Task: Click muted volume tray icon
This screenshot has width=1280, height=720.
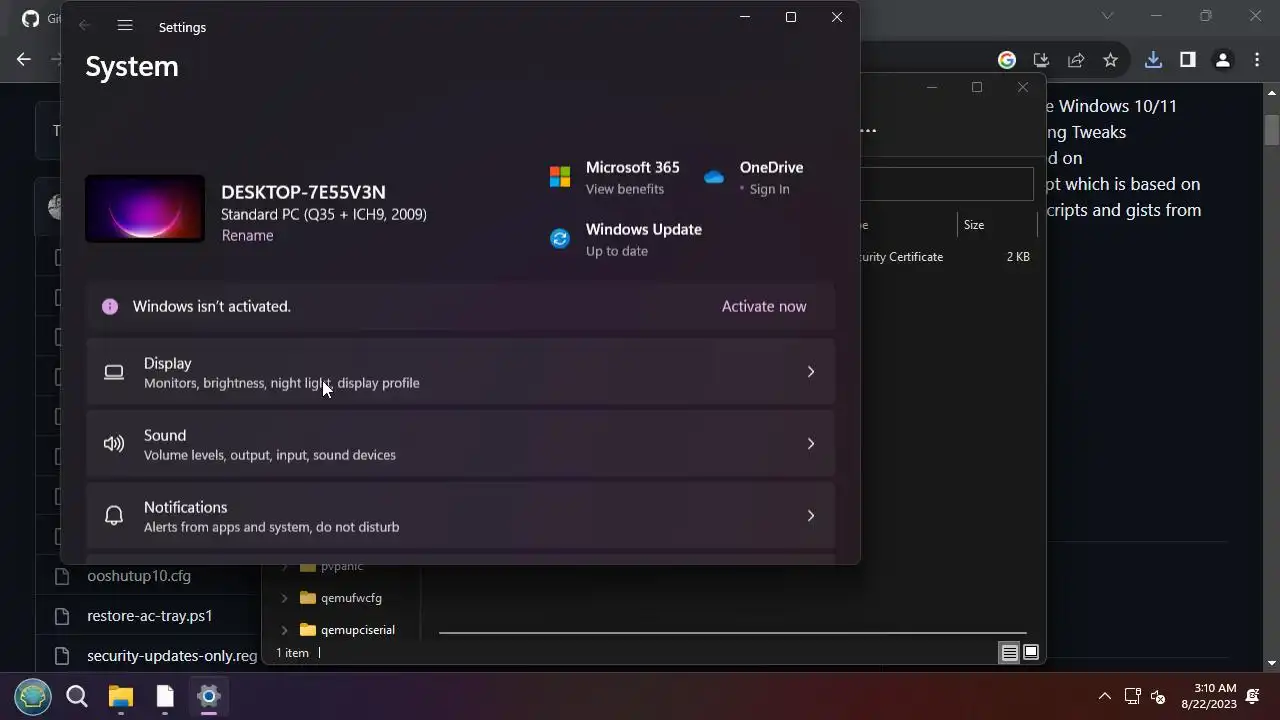Action: click(1159, 696)
